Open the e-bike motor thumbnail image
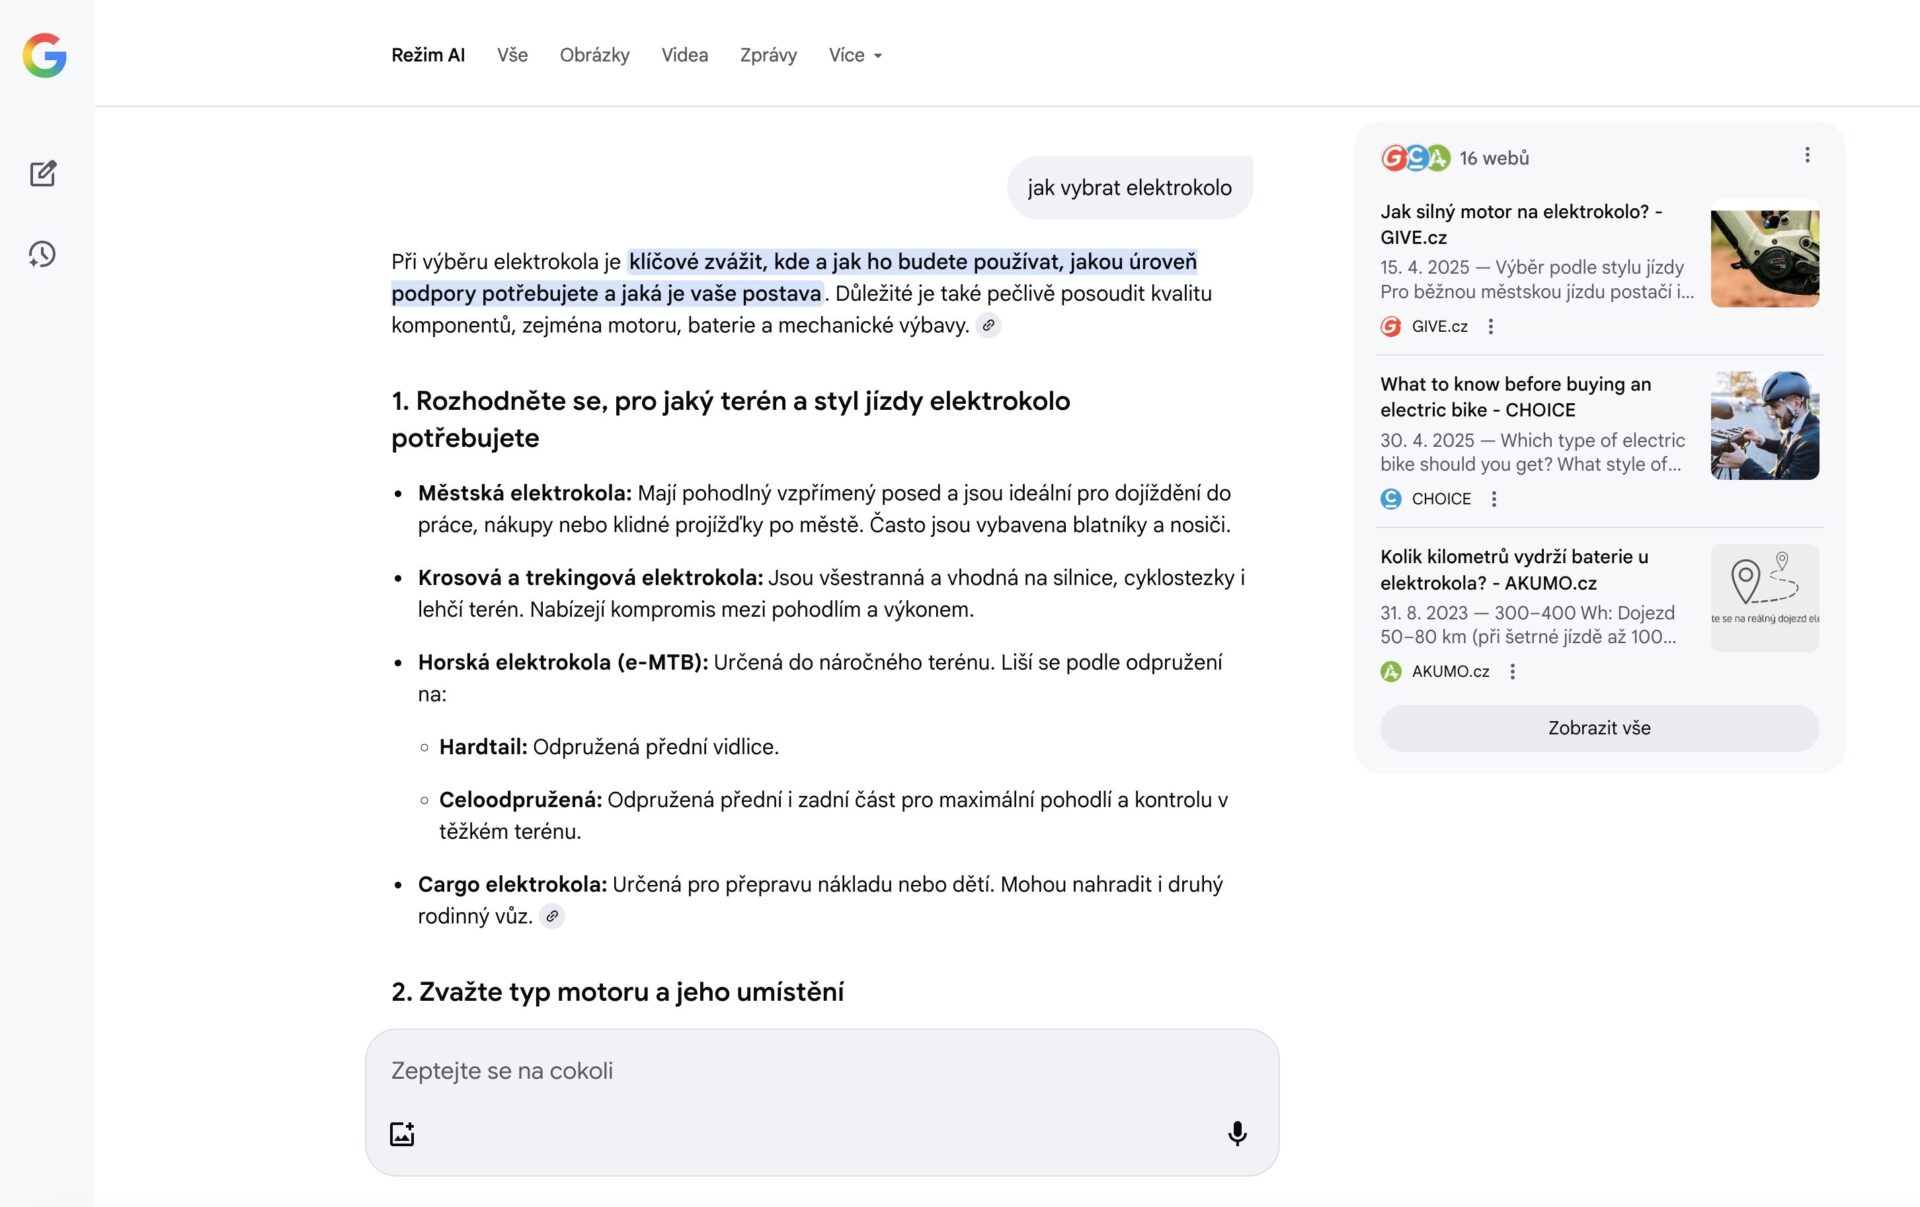This screenshot has width=1920, height=1207. [x=1764, y=254]
